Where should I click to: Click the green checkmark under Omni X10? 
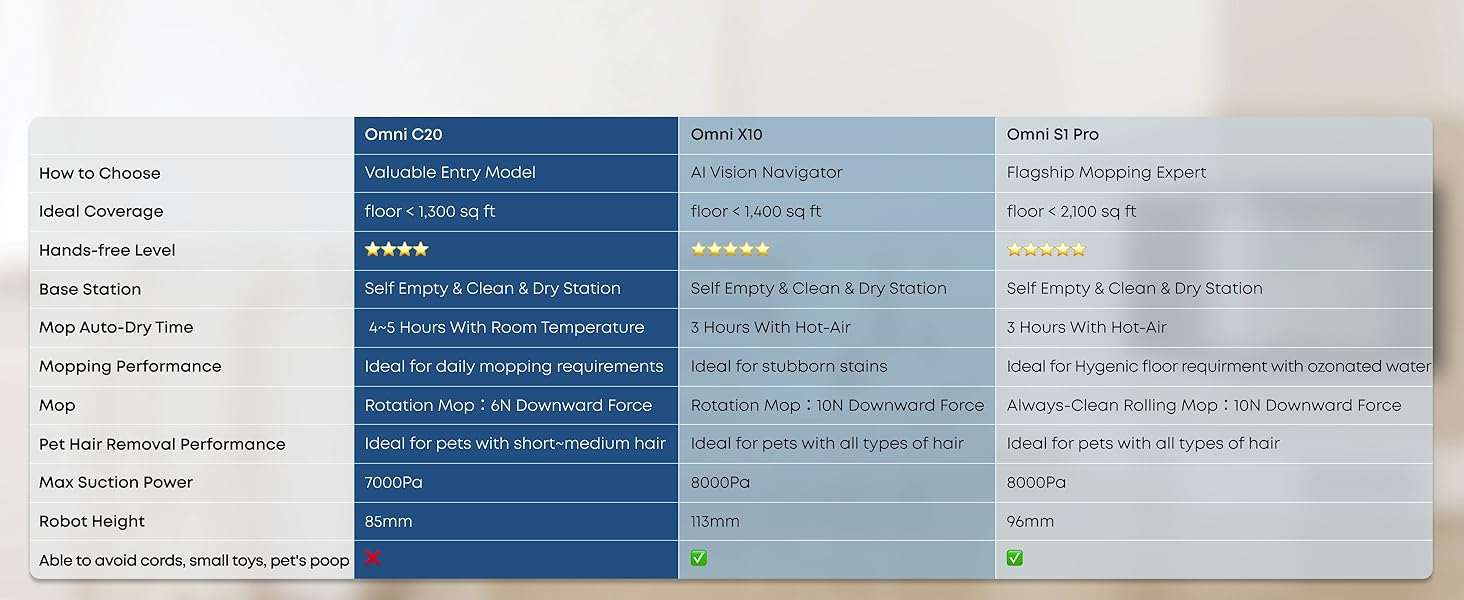click(699, 558)
